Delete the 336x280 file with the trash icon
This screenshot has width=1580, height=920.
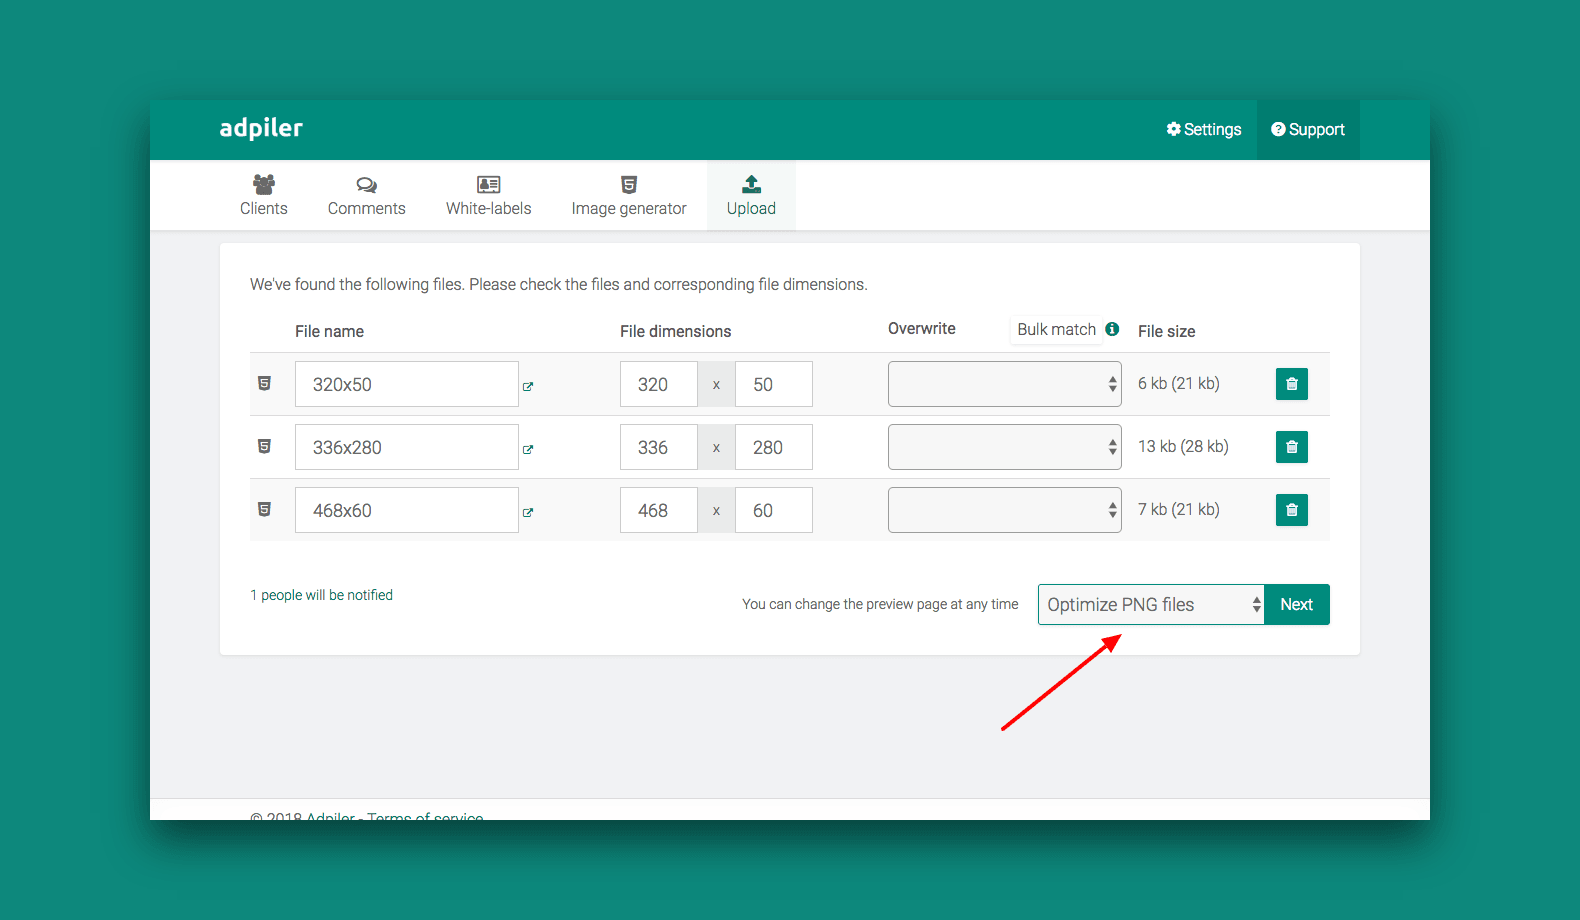click(x=1292, y=447)
